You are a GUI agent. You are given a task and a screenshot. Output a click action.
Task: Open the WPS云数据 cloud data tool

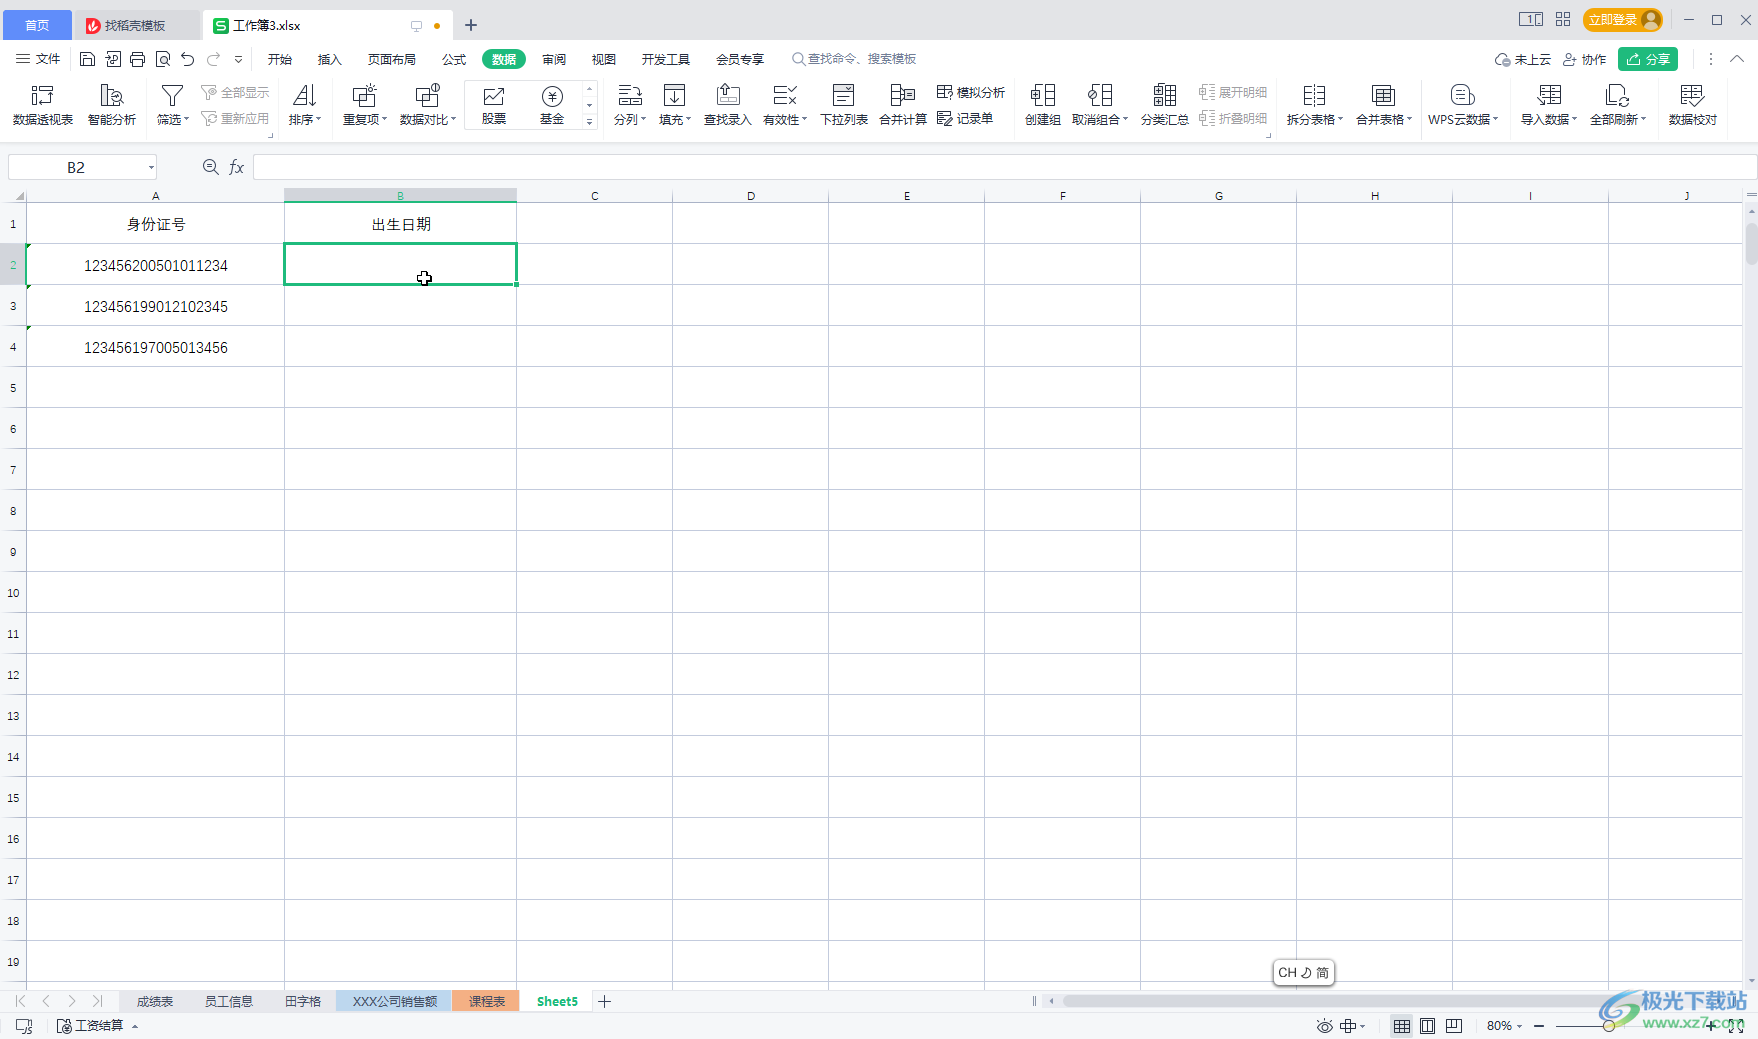pos(1463,105)
